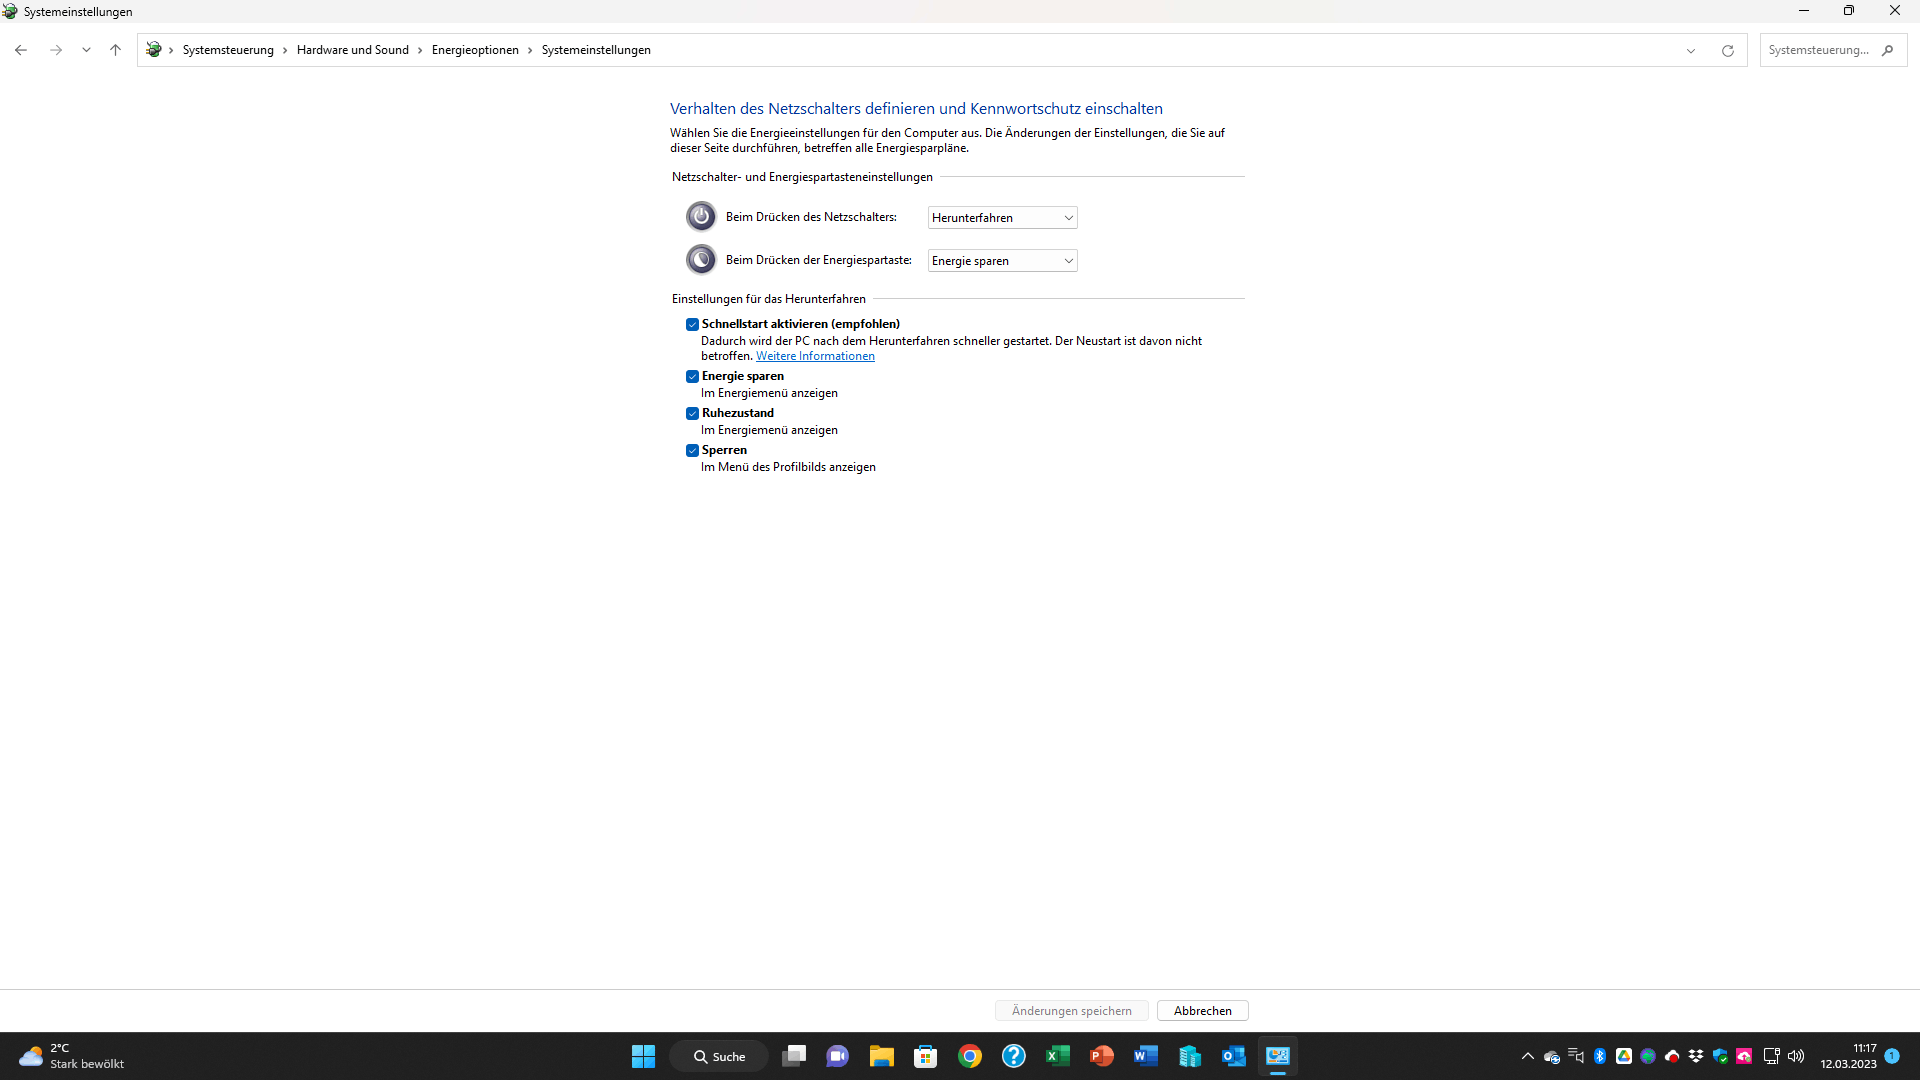
Task: Uncheck Schnellstart aktivieren checkbox
Action: tap(692, 324)
